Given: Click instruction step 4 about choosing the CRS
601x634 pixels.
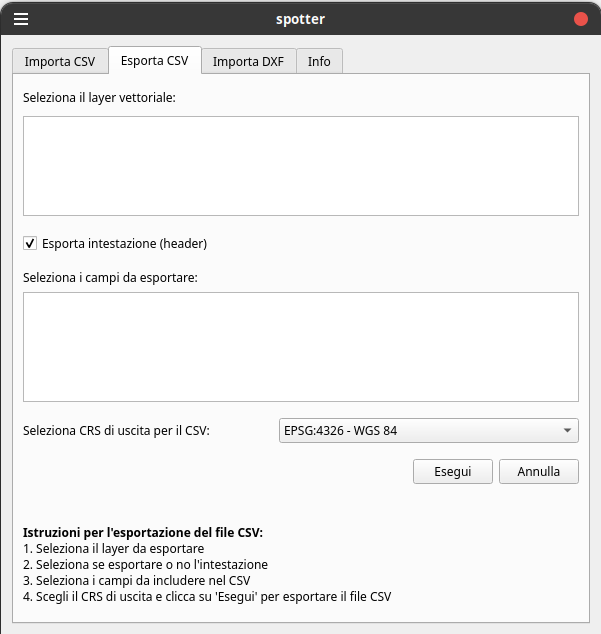Looking at the screenshot, I should click(206, 597).
